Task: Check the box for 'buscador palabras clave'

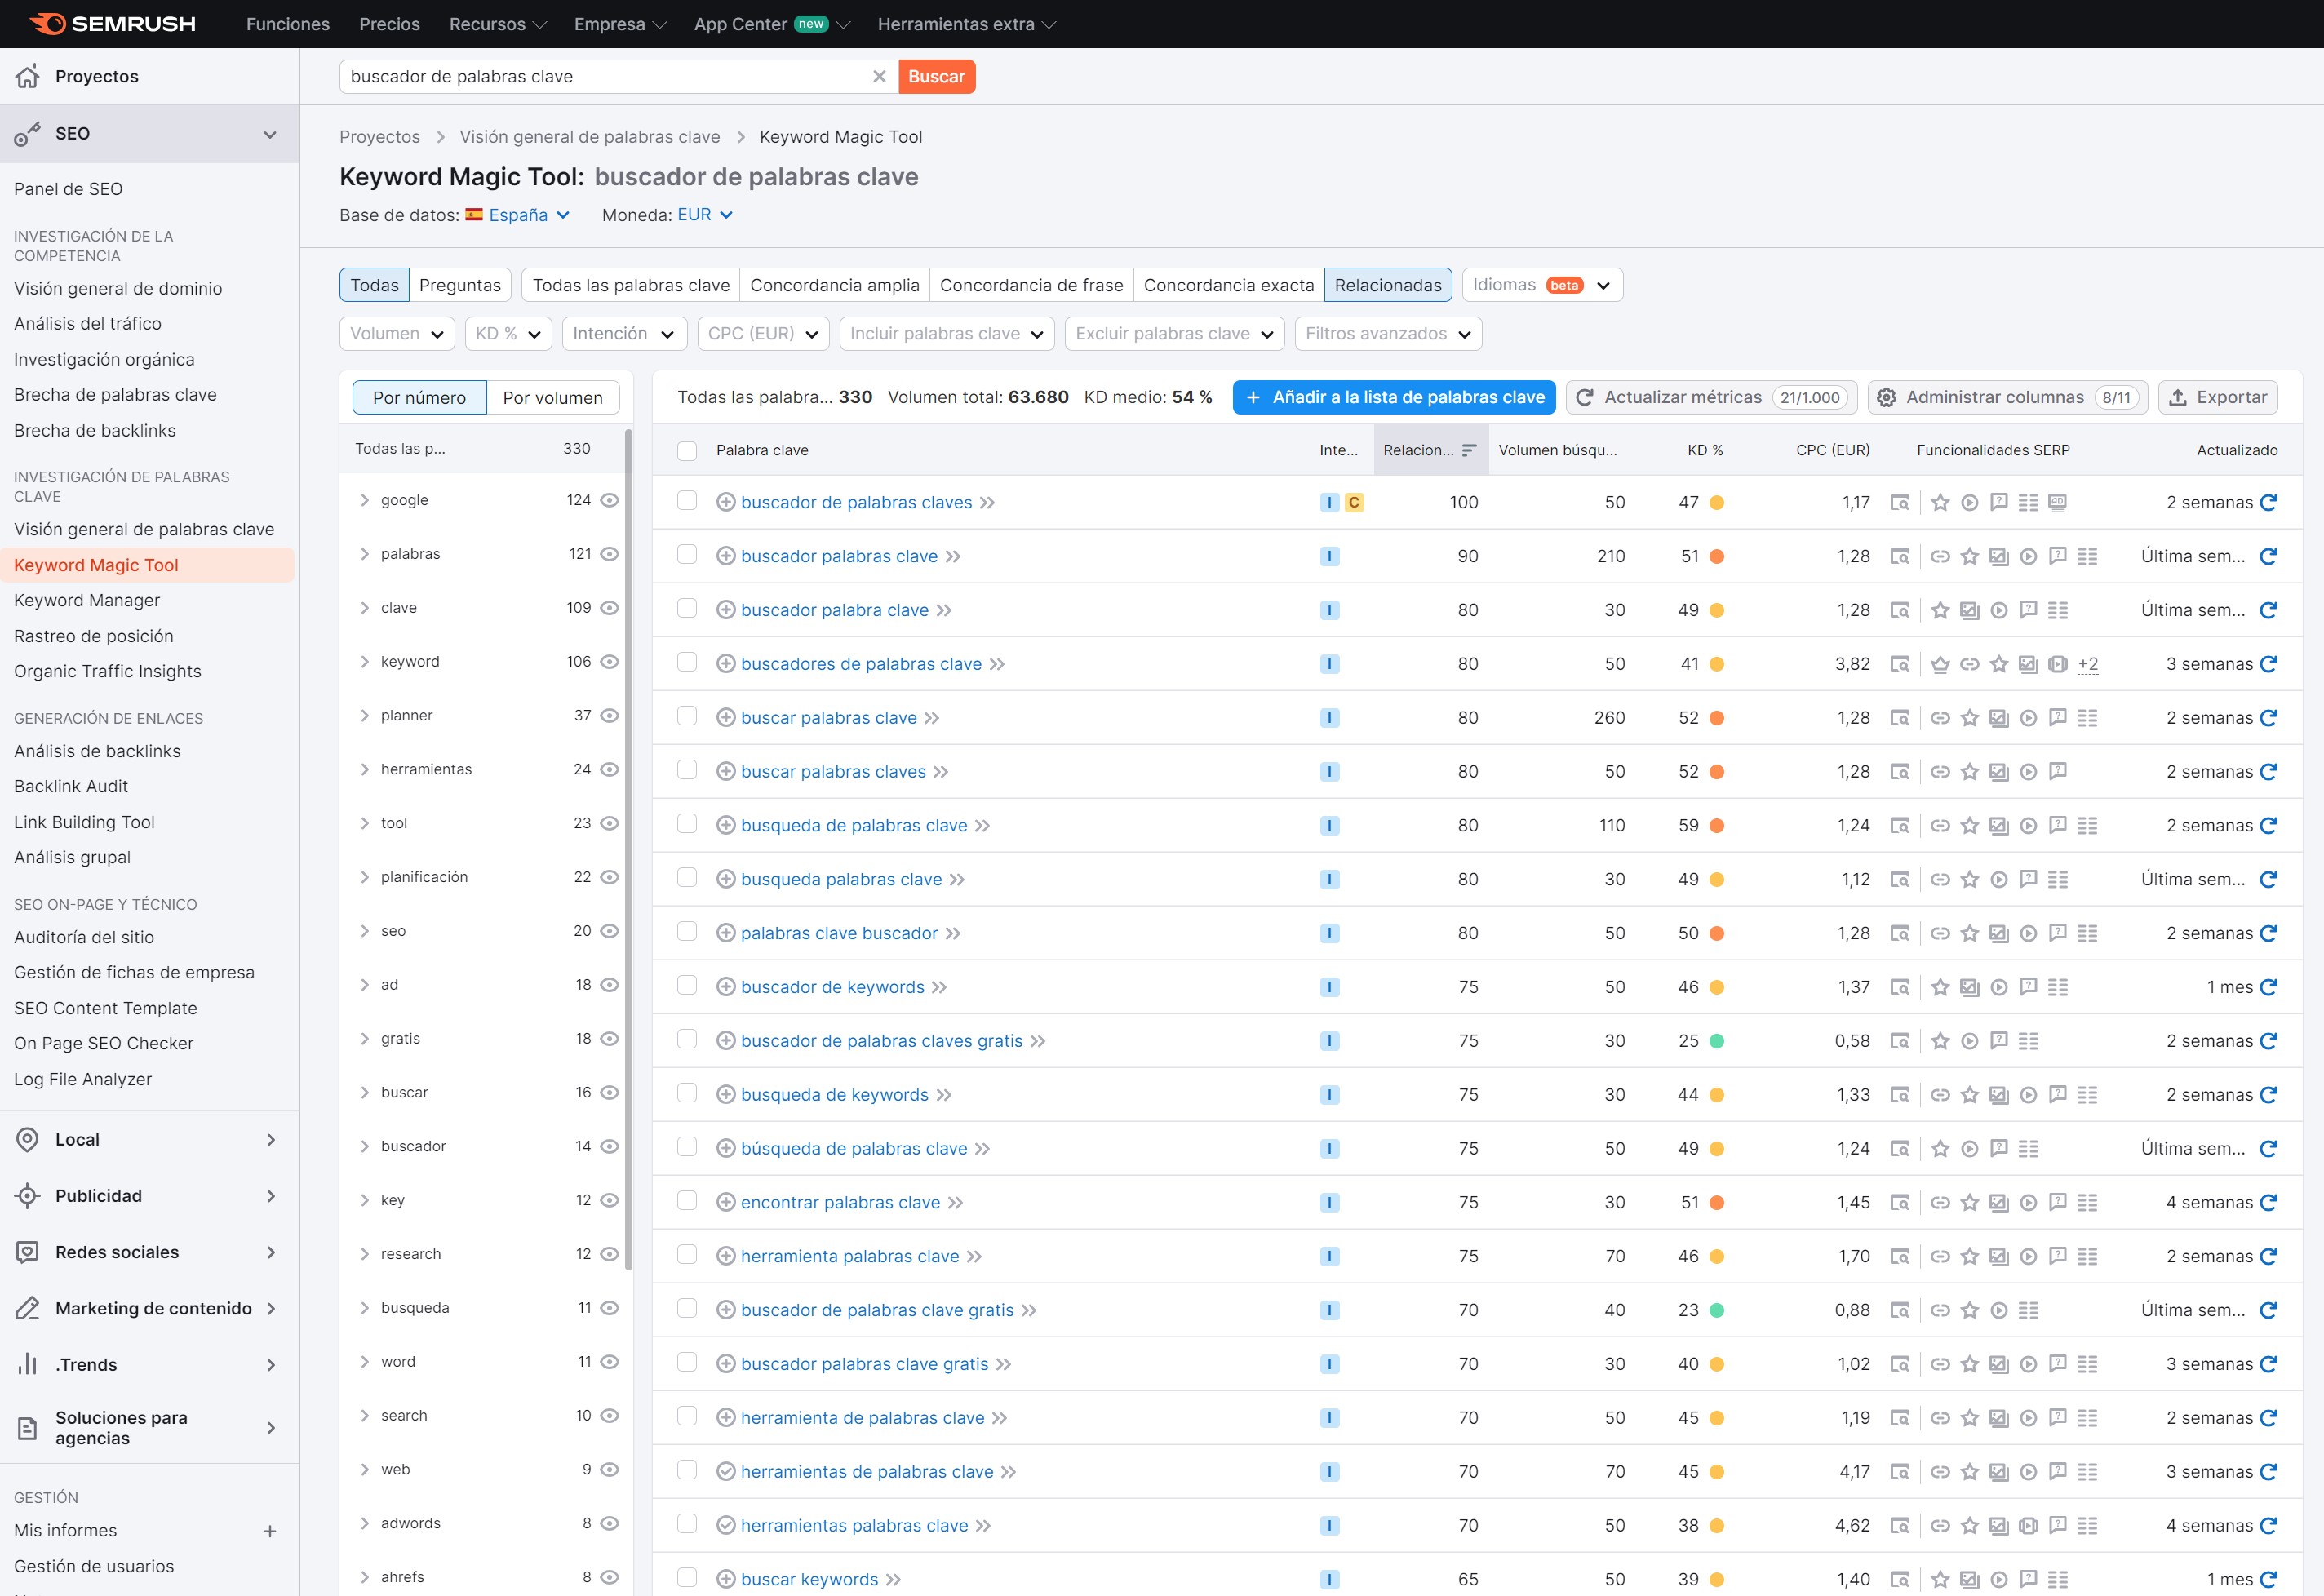Action: tap(687, 555)
